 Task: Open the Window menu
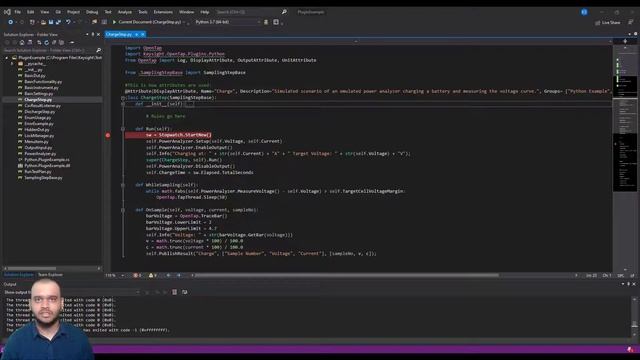tap(187, 12)
